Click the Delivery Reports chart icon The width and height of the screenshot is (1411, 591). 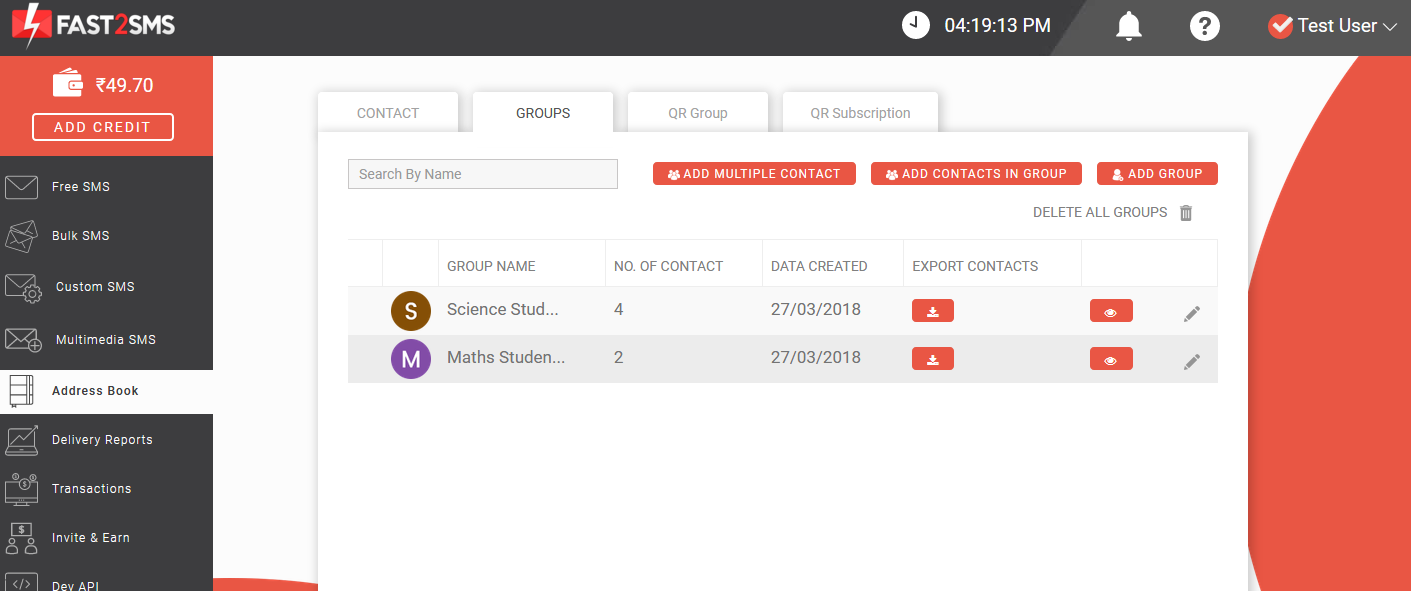21,440
